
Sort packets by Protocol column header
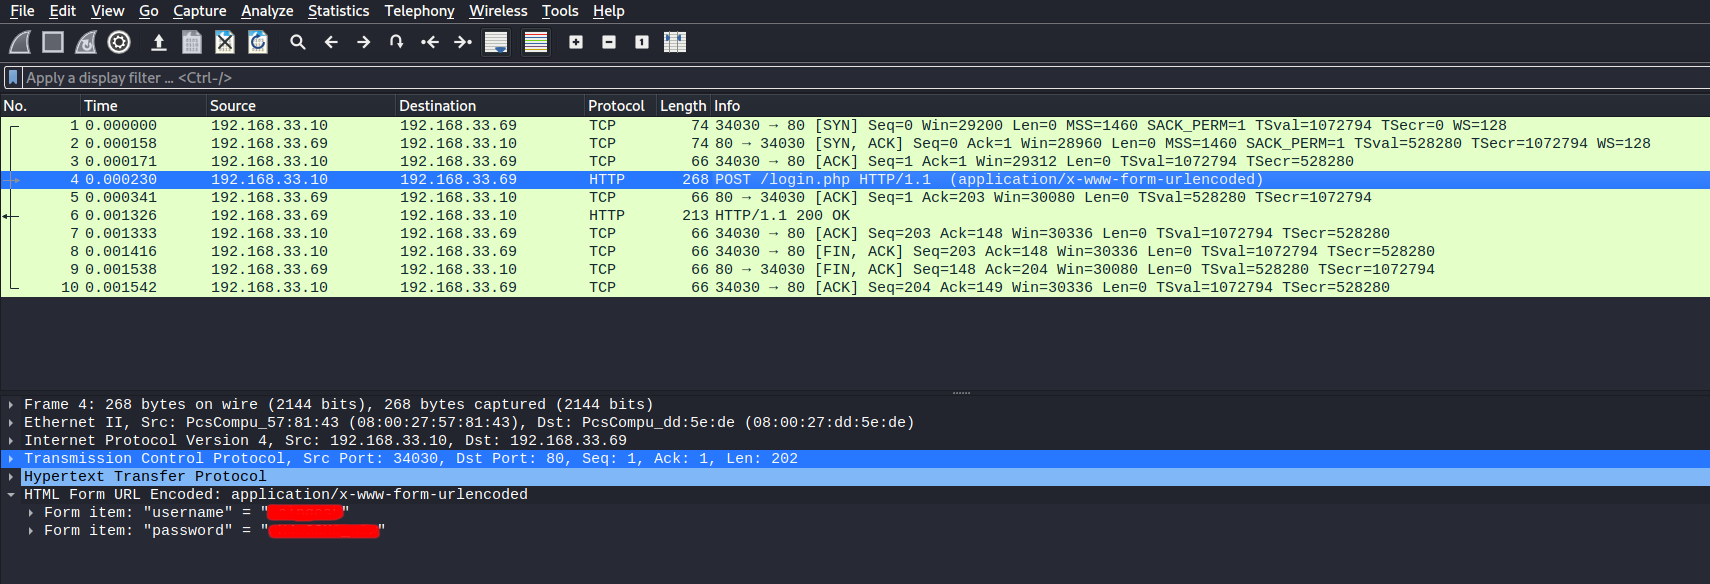(616, 106)
